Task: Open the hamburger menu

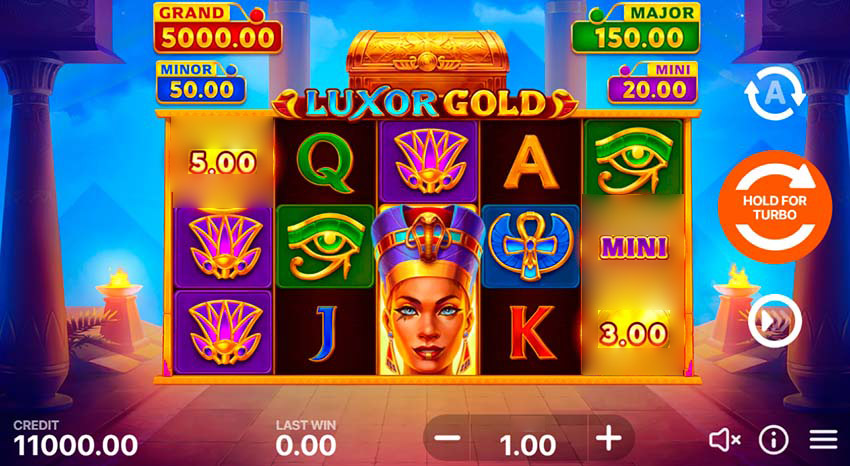Action: (x=823, y=440)
